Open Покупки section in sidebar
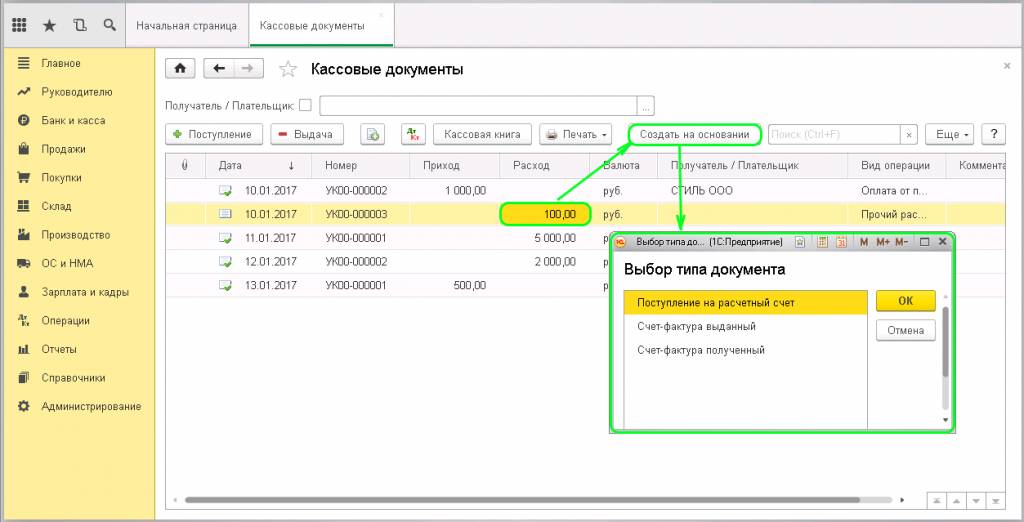Screen dimensions: 1024x522 (61, 178)
